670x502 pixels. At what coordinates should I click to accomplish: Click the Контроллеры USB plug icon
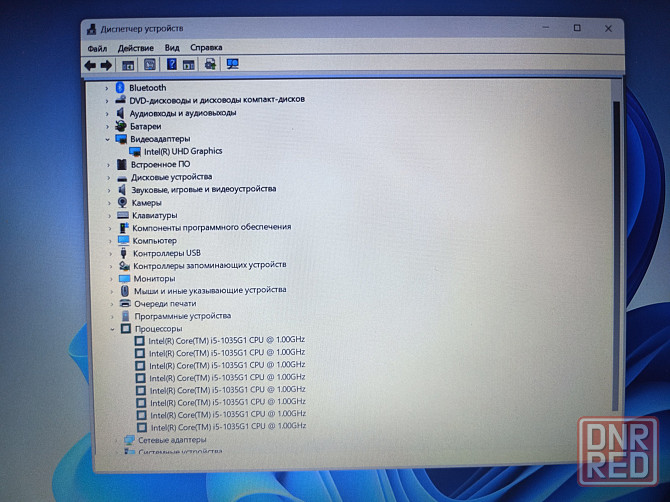point(123,253)
